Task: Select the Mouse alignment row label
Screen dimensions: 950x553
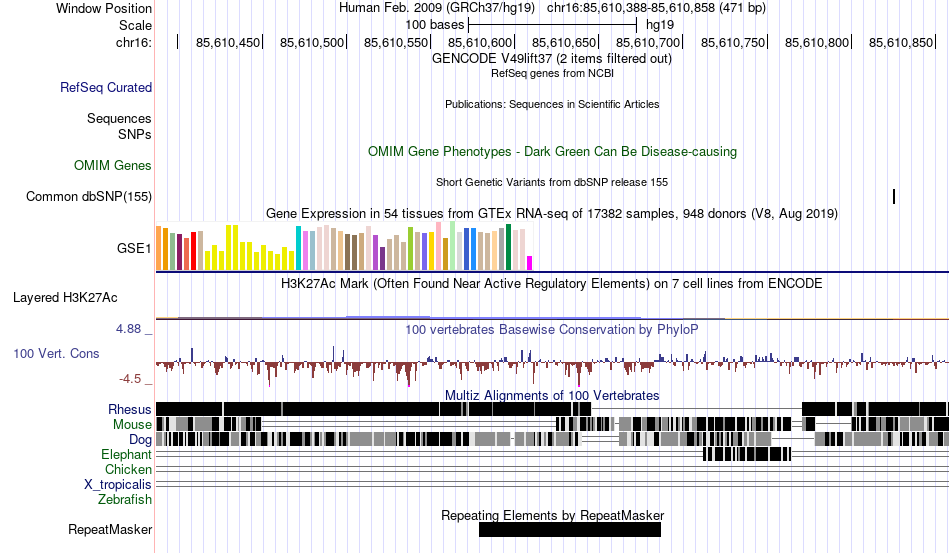Action: click(x=132, y=425)
